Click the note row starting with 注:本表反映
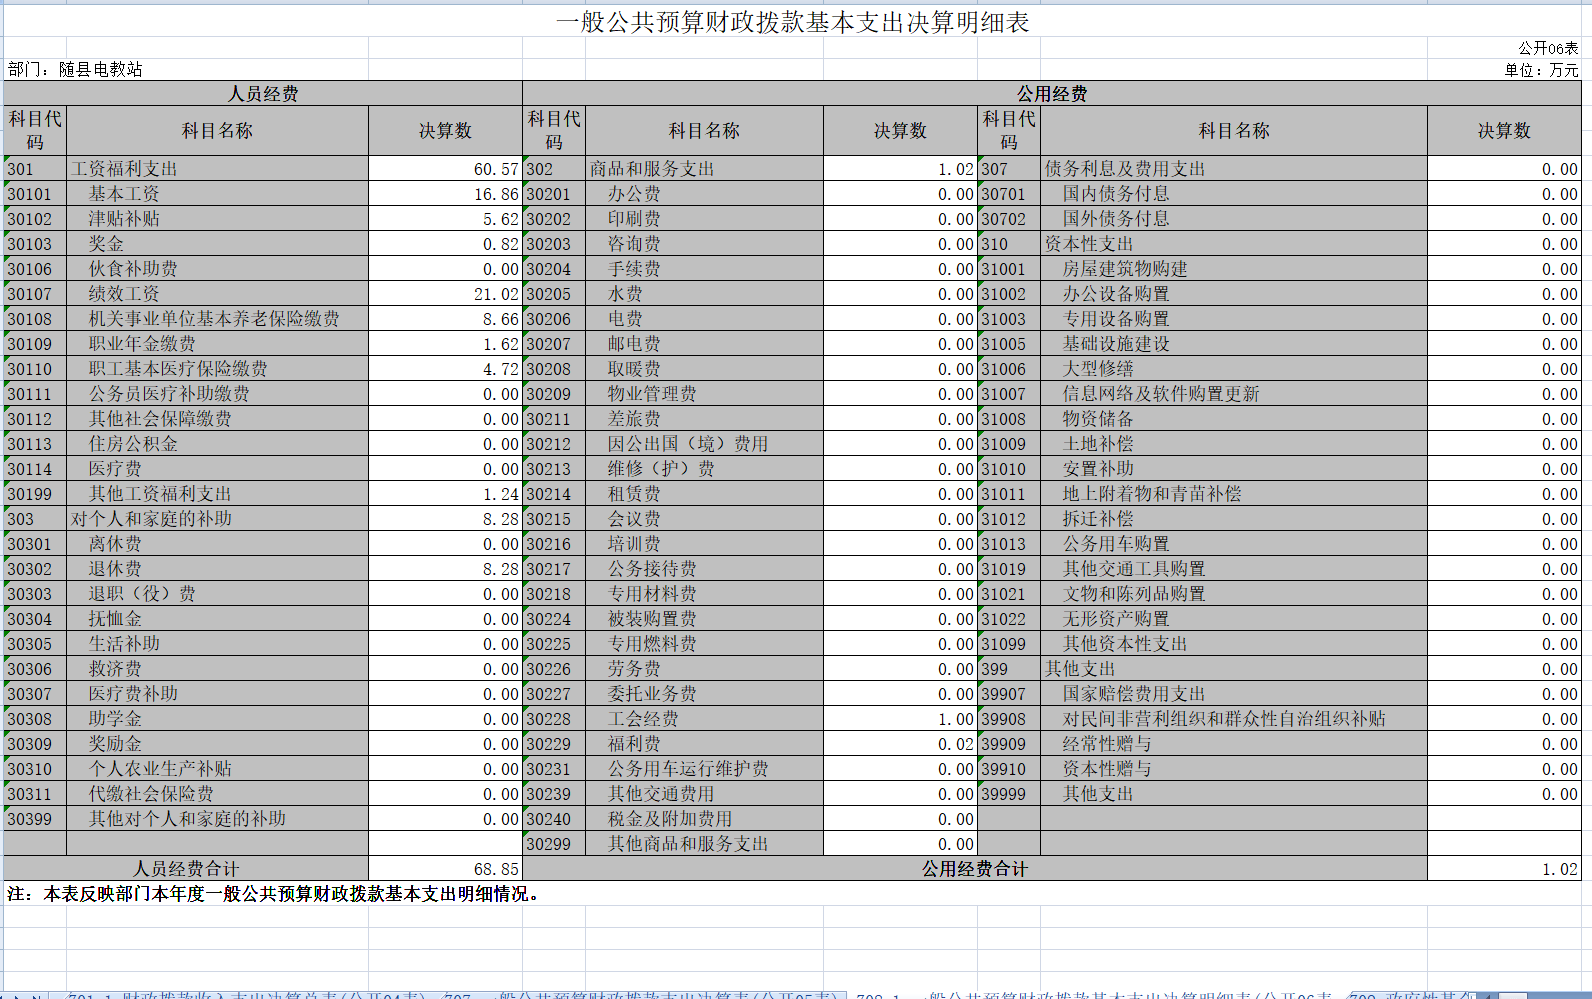Viewport: 1592px width, 999px height. (792, 894)
